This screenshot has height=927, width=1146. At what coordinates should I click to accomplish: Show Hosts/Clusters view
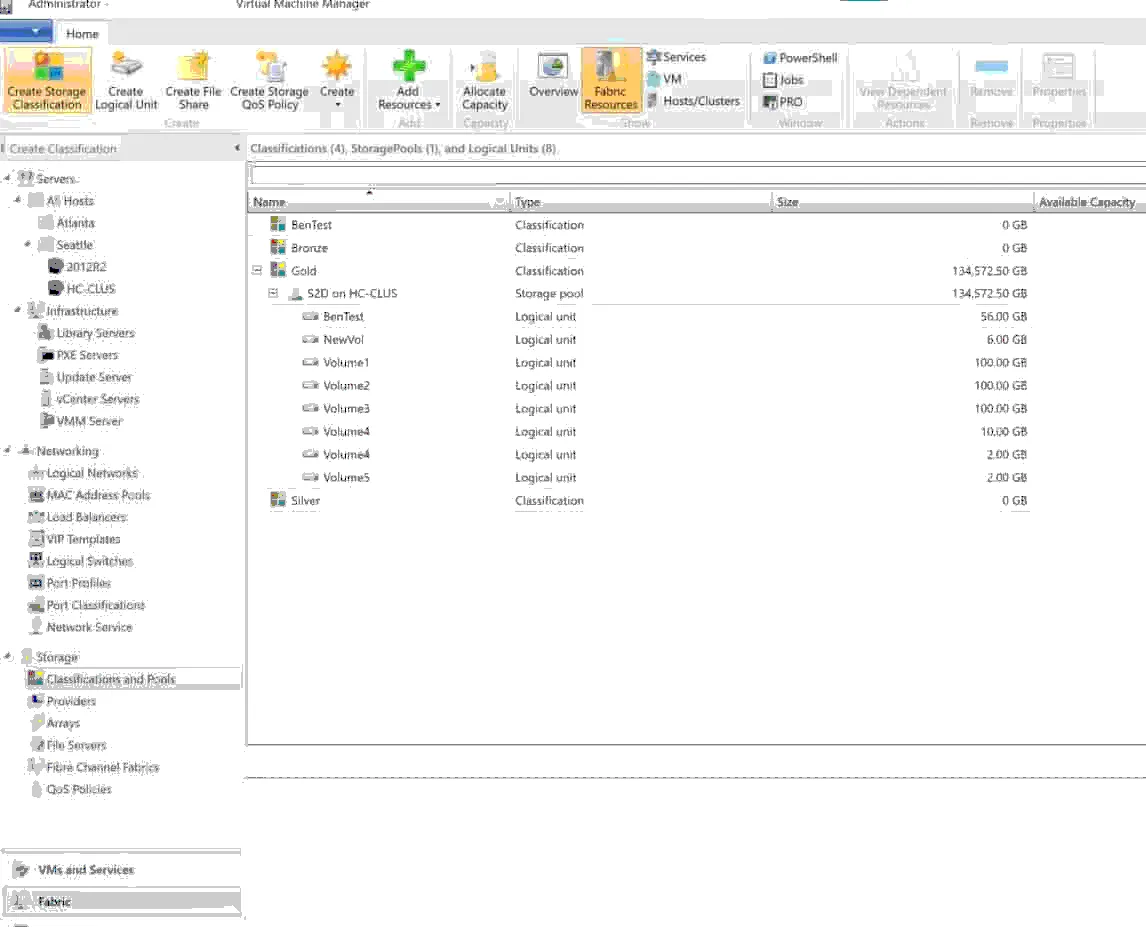(x=694, y=101)
